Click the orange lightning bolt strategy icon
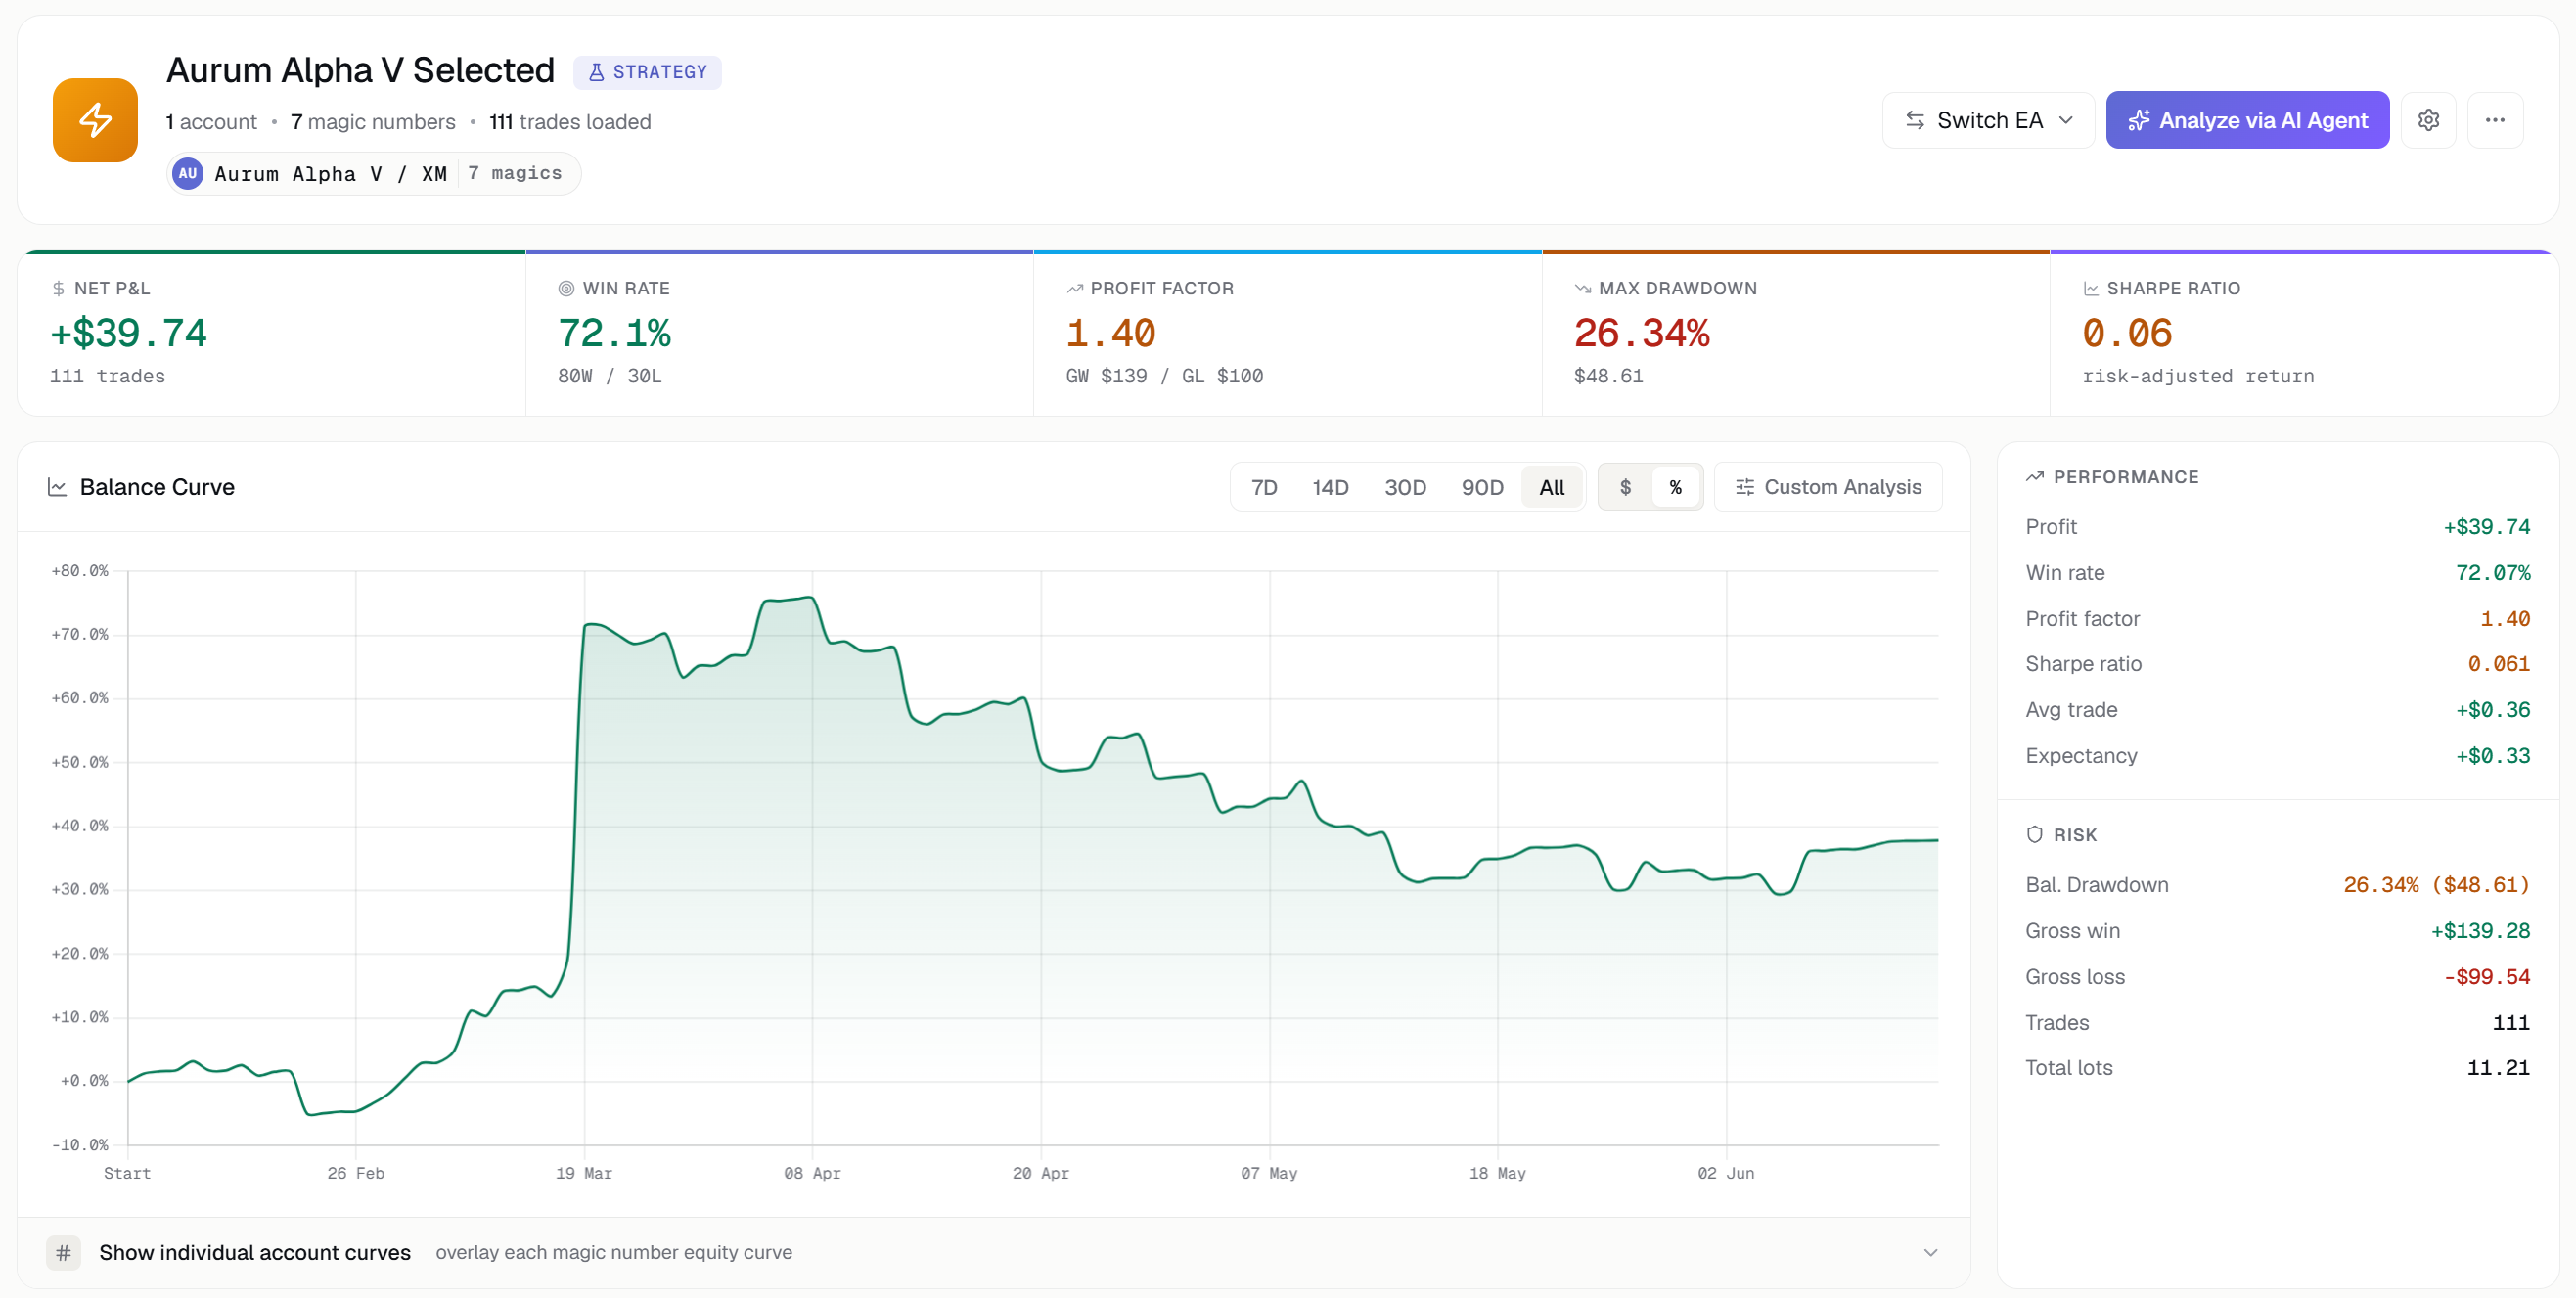The image size is (2576, 1298). (x=95, y=120)
